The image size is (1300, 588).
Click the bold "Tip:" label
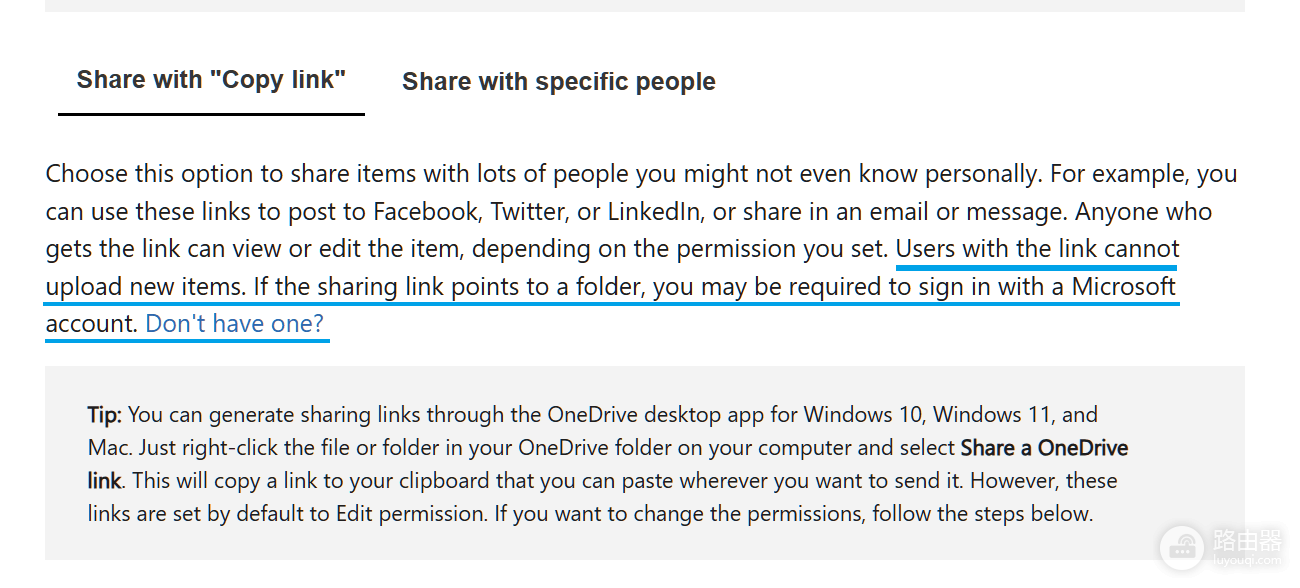click(x=105, y=414)
